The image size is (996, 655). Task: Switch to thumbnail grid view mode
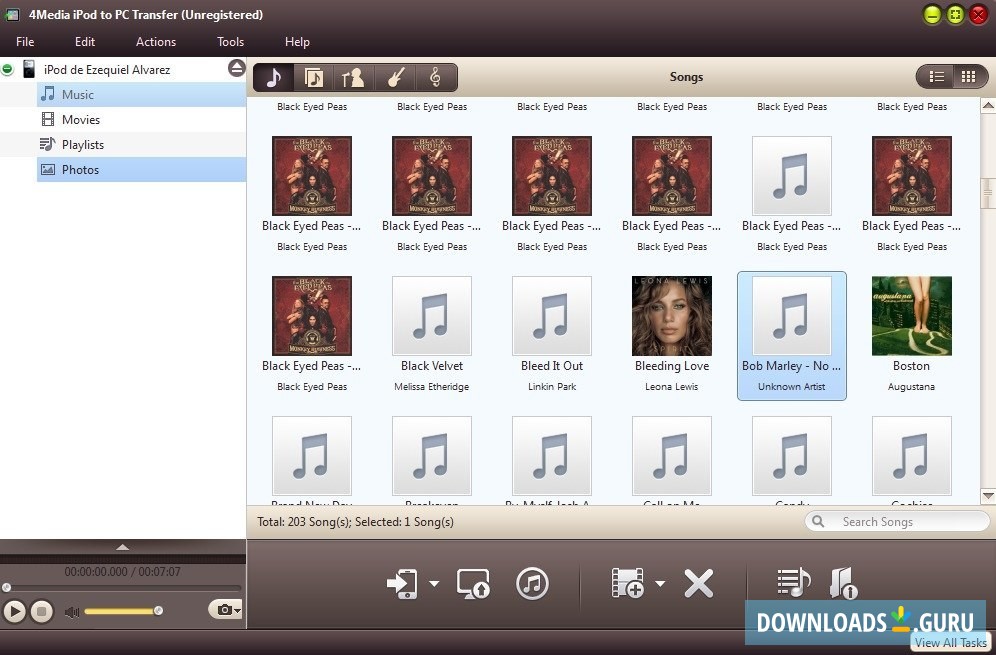pos(967,77)
